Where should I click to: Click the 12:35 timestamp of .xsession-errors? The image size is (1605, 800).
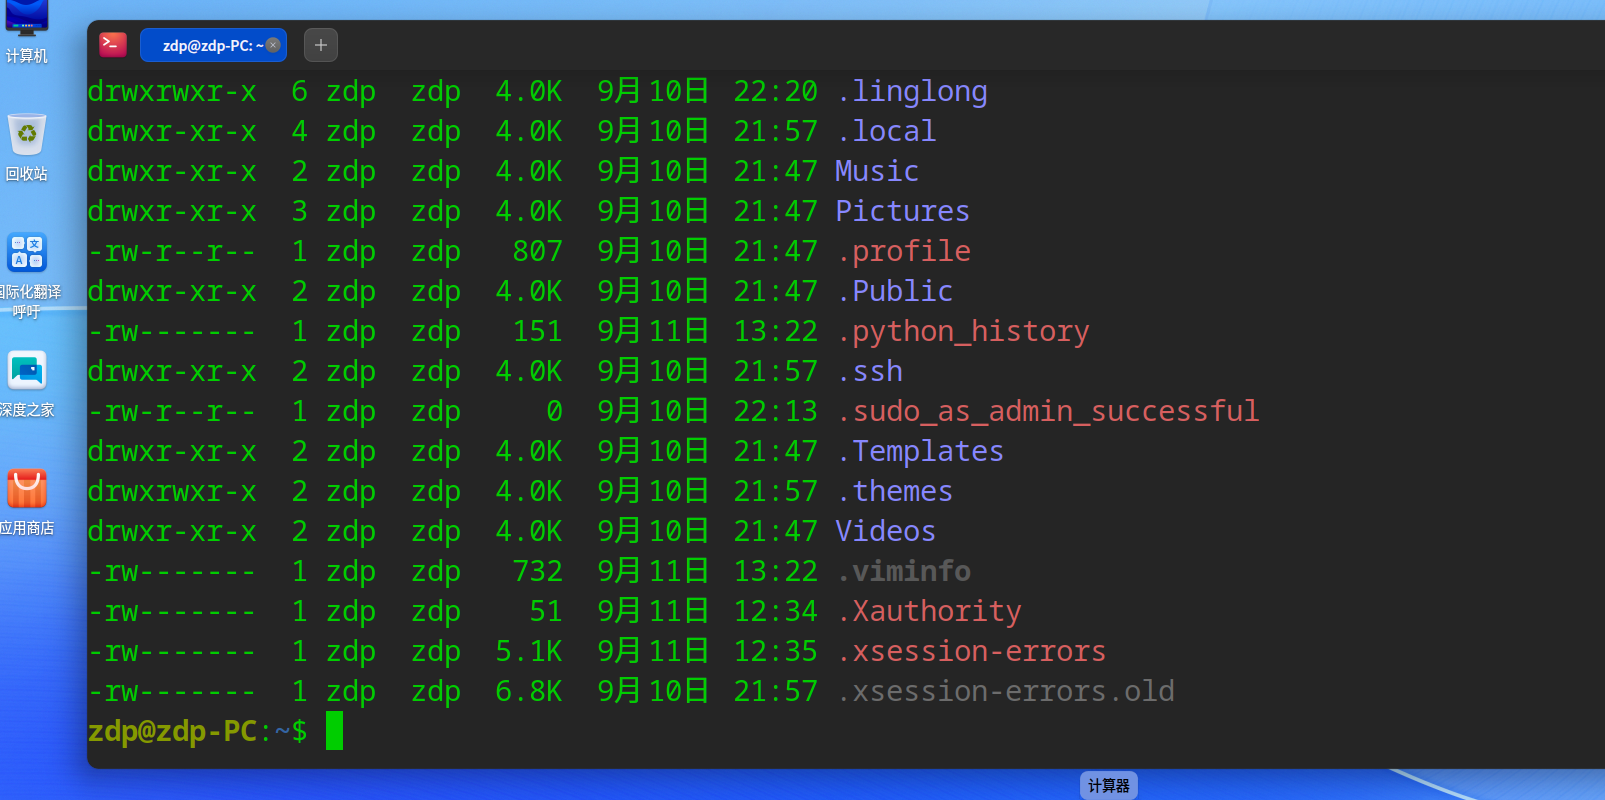pos(776,652)
